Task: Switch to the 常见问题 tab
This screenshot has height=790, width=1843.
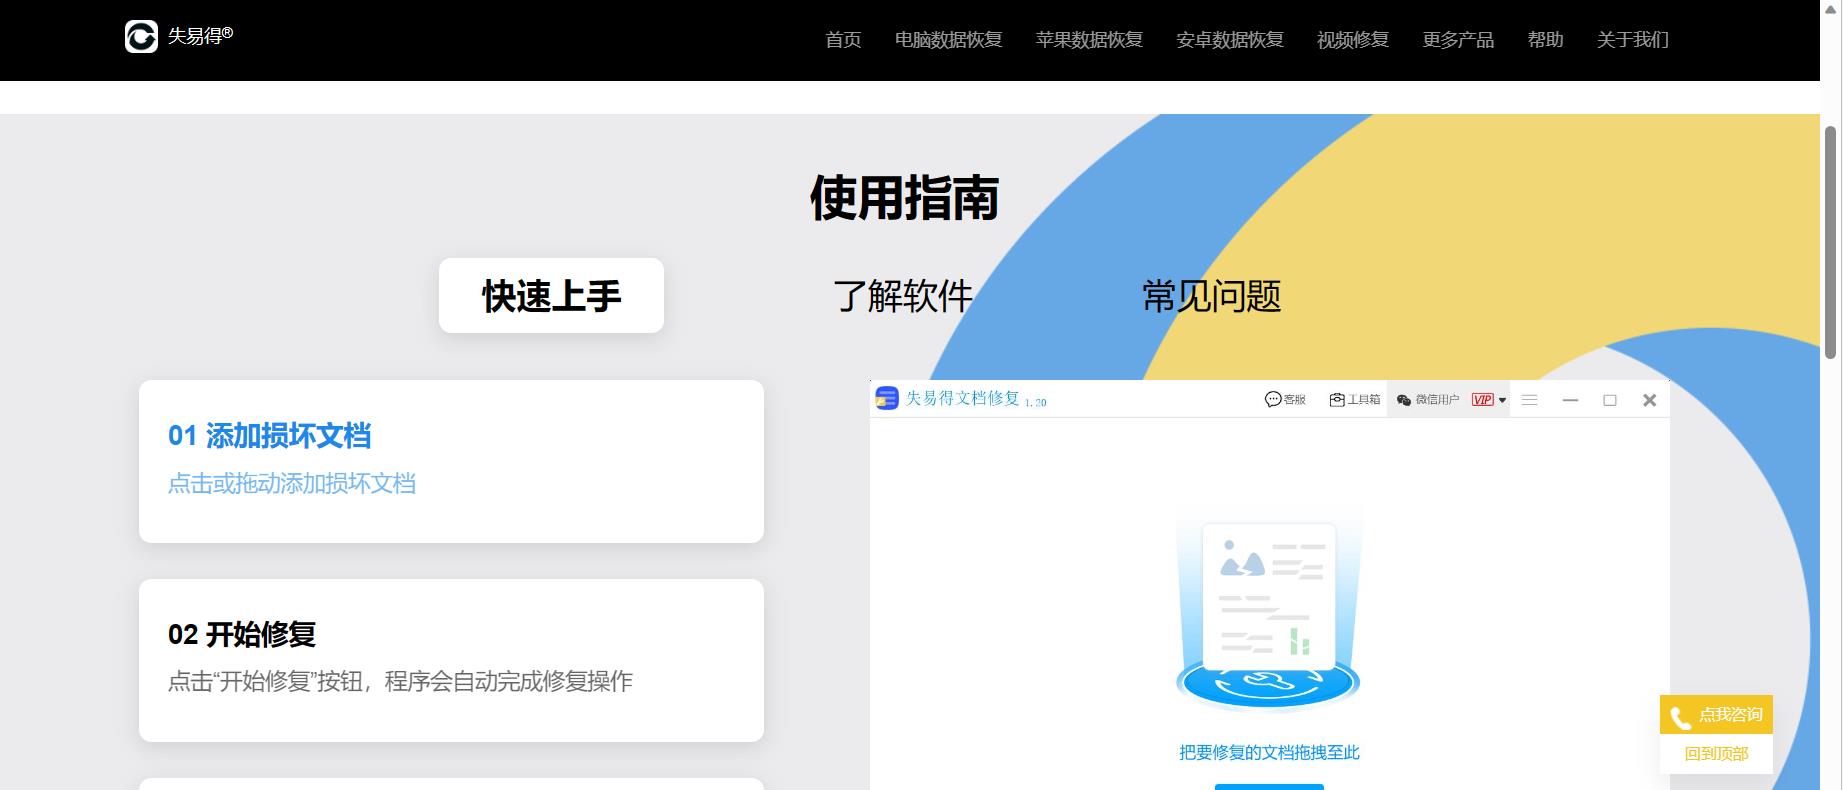Action: click(1212, 296)
